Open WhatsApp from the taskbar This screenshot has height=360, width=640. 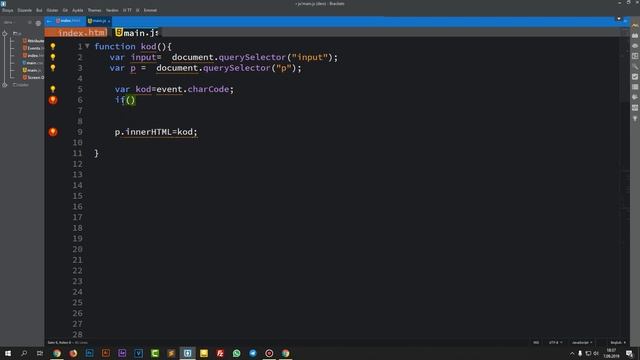[236, 353]
